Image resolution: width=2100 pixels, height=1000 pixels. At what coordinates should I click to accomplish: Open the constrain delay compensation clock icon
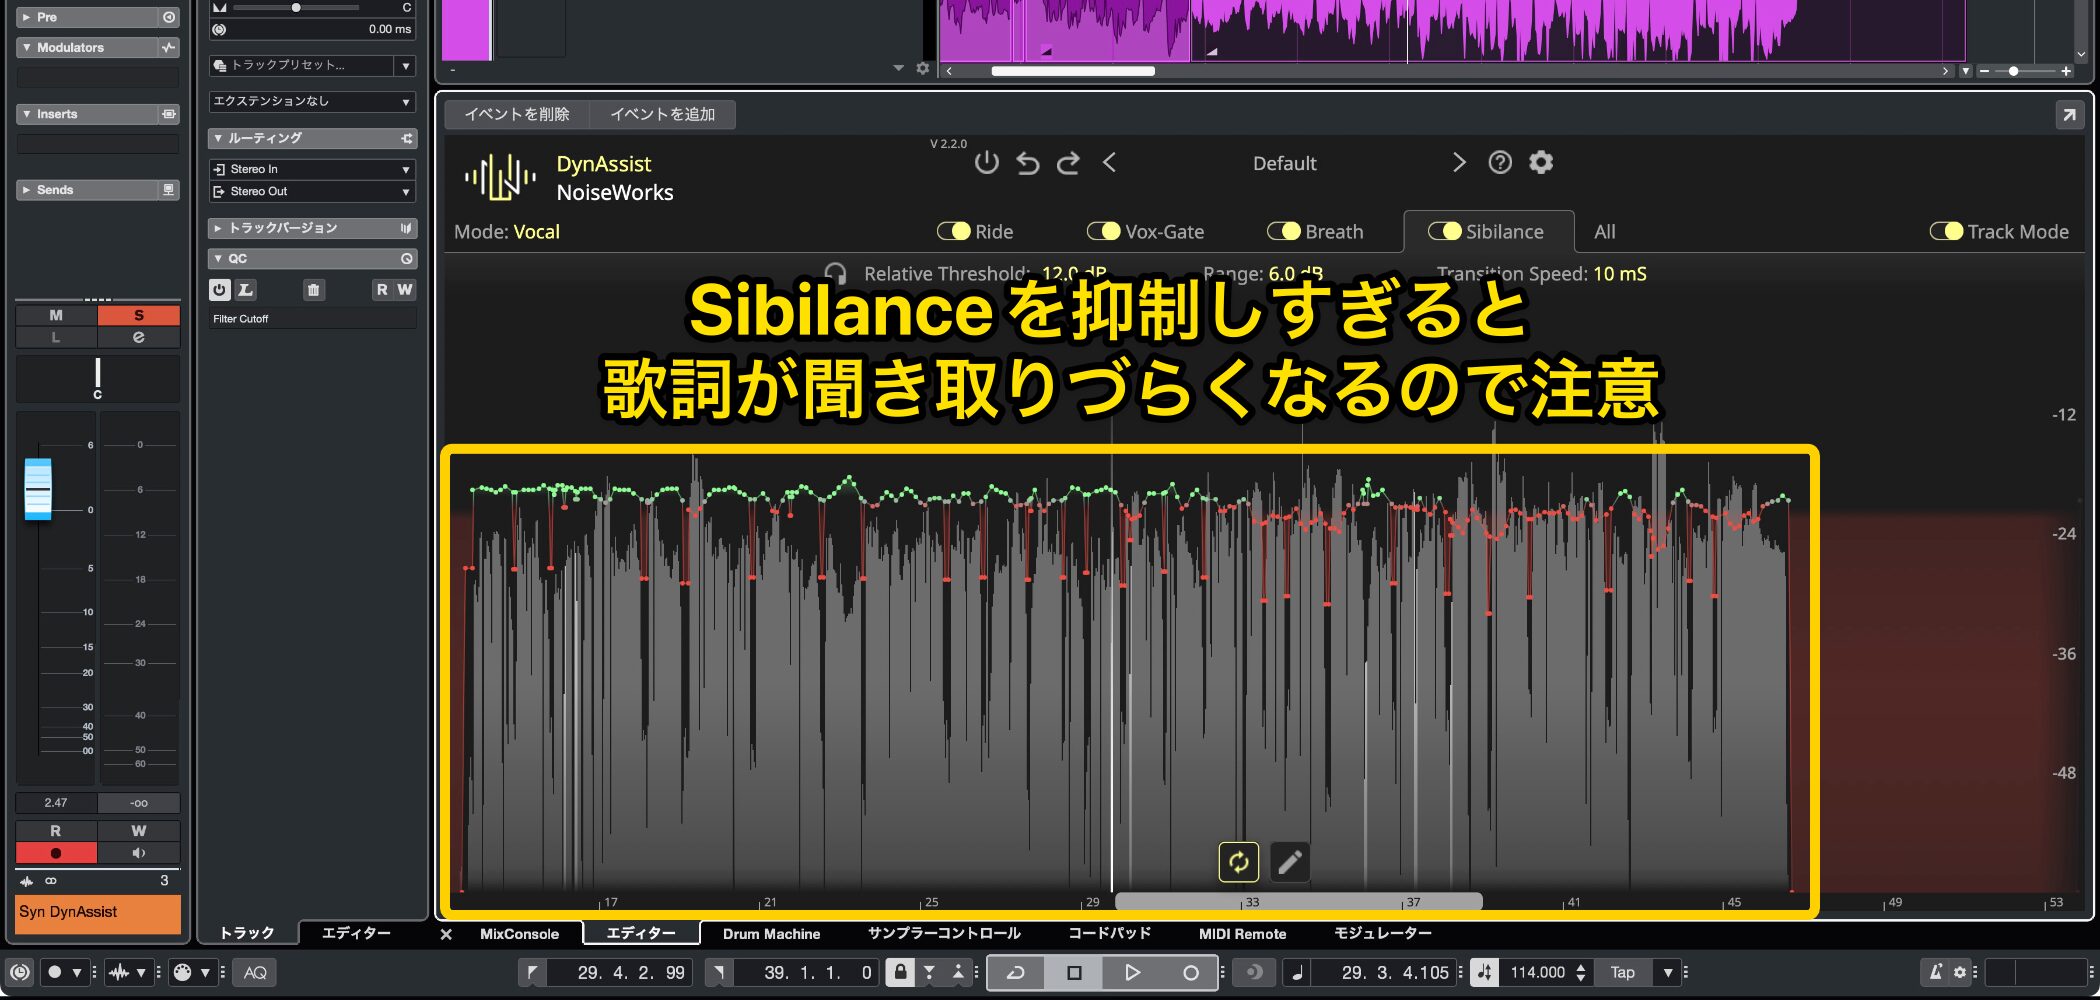20,972
